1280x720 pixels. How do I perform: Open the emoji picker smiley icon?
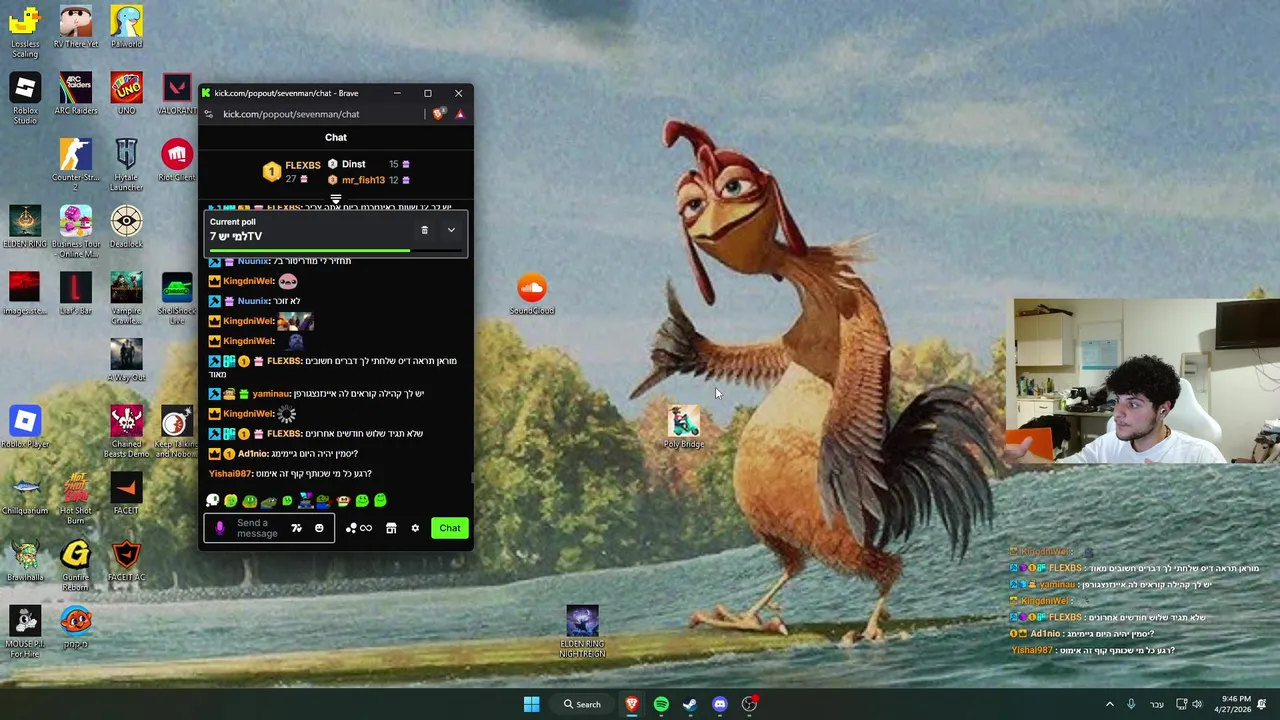[319, 528]
